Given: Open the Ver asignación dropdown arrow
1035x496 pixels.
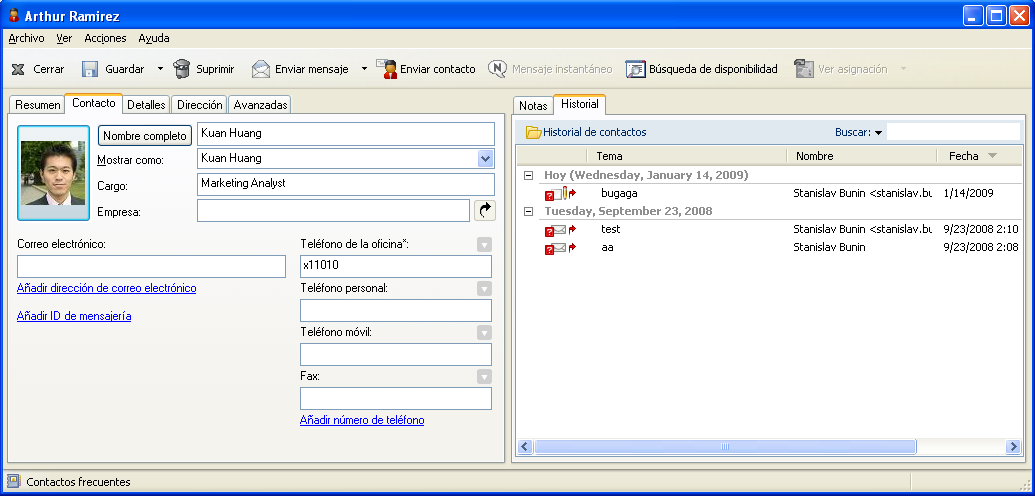Looking at the screenshot, I should pyautogui.click(x=904, y=69).
